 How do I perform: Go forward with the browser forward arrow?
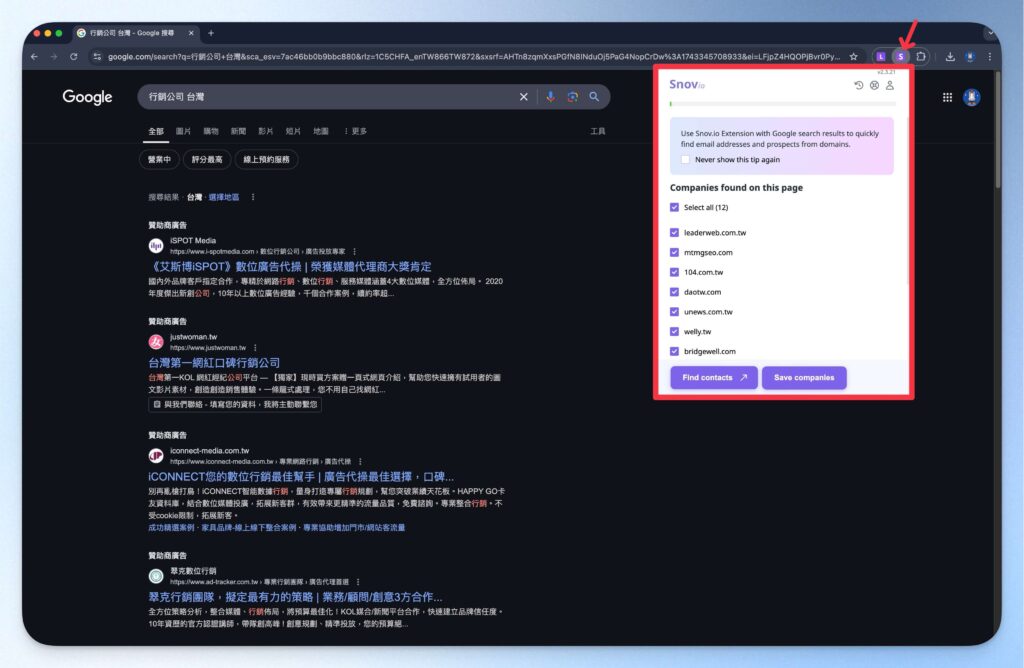[x=54, y=57]
